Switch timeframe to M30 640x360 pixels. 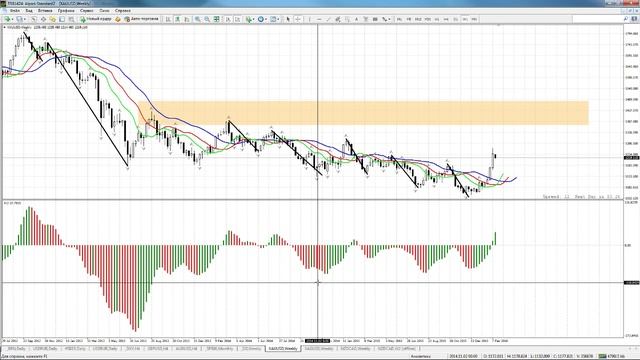tap(428, 19)
